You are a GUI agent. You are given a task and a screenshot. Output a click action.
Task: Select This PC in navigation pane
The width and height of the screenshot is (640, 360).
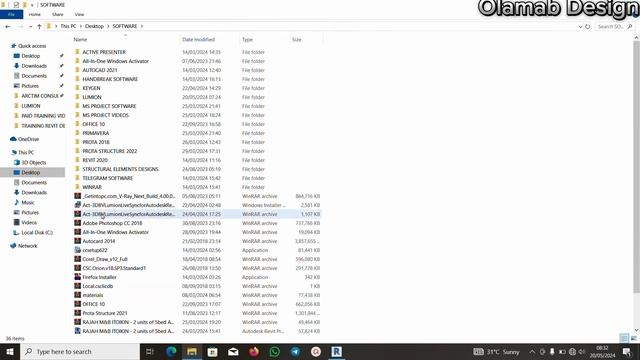26,152
